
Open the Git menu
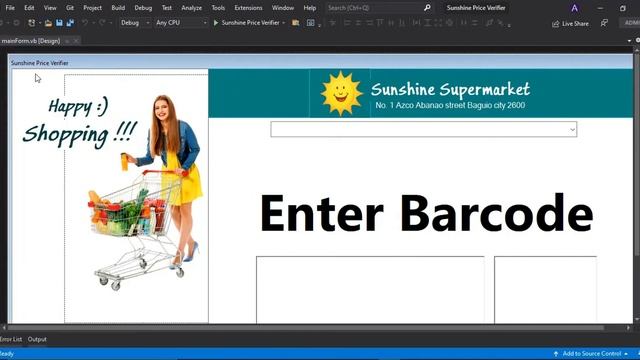click(x=70, y=8)
